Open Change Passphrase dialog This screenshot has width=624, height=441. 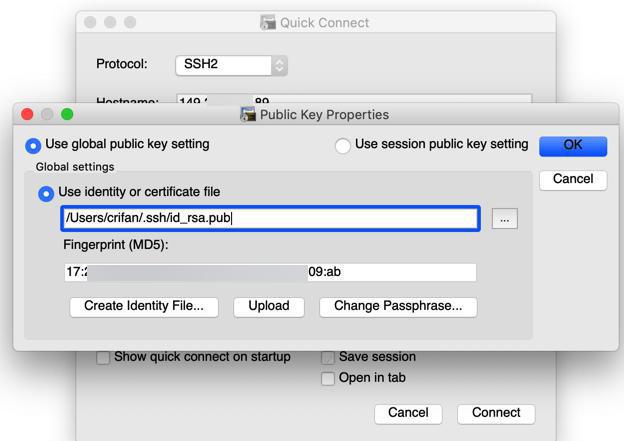[398, 307]
